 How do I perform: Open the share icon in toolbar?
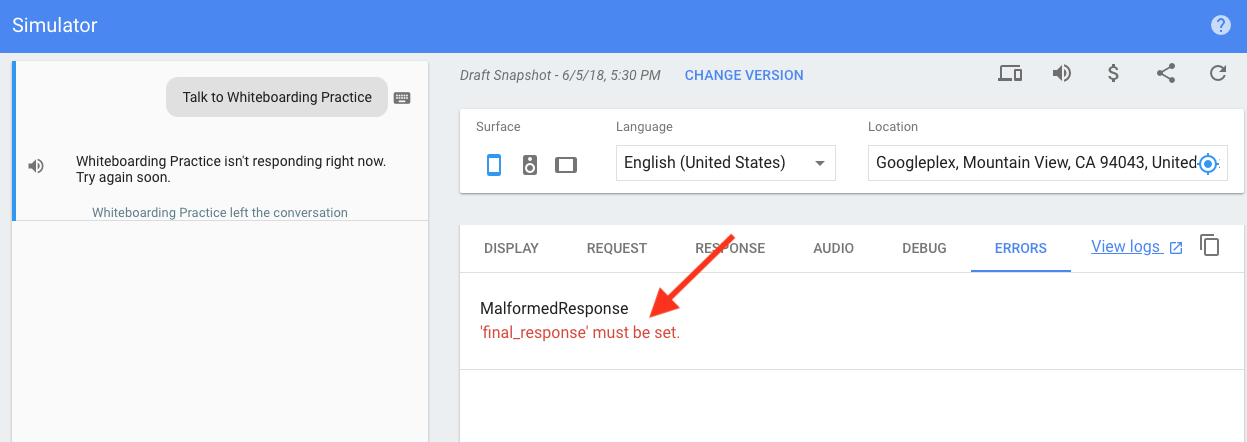tap(1165, 73)
